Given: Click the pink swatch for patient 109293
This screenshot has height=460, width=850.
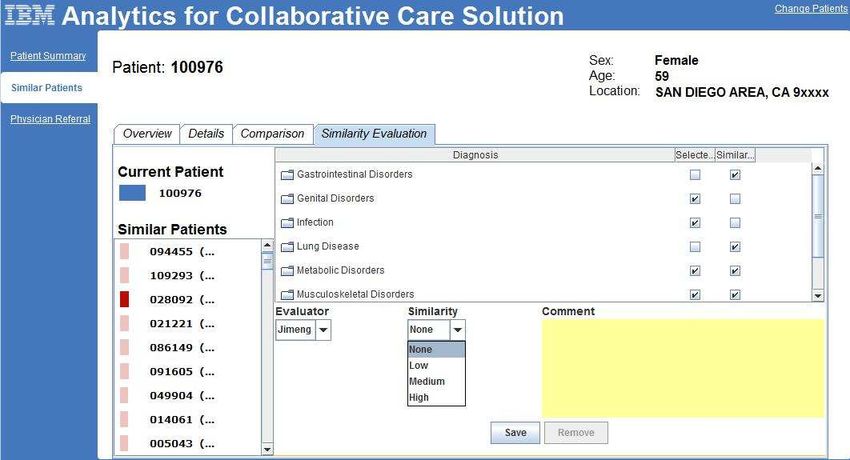Looking at the screenshot, I should click(x=124, y=275).
